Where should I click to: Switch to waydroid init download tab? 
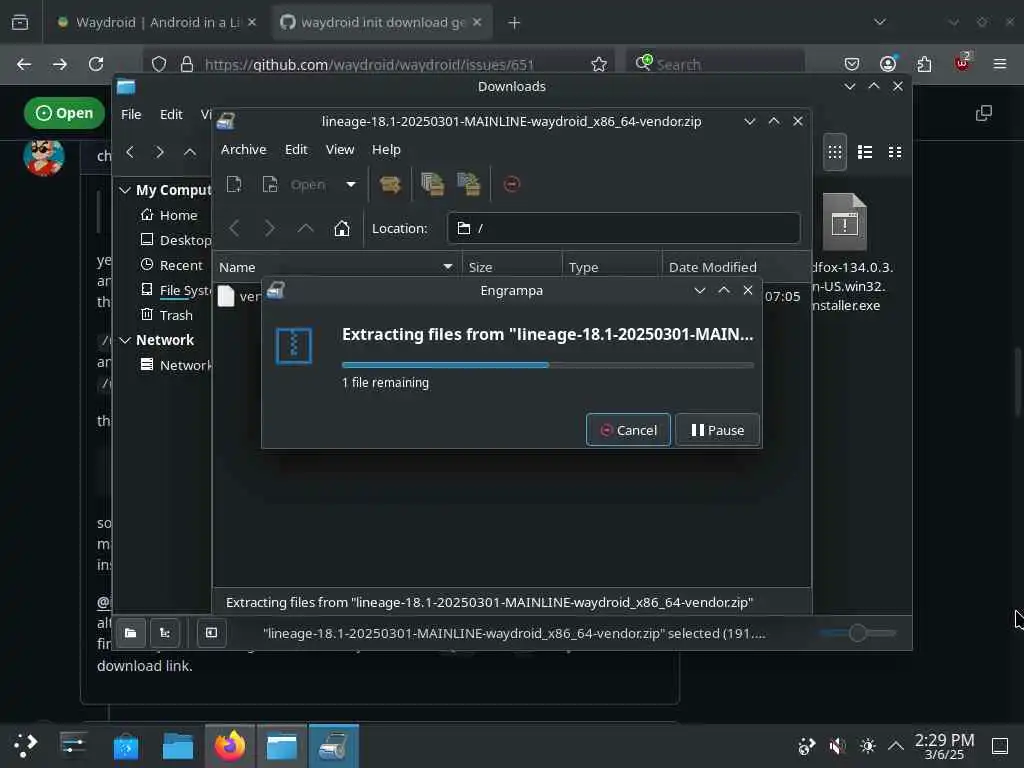[x=381, y=22]
